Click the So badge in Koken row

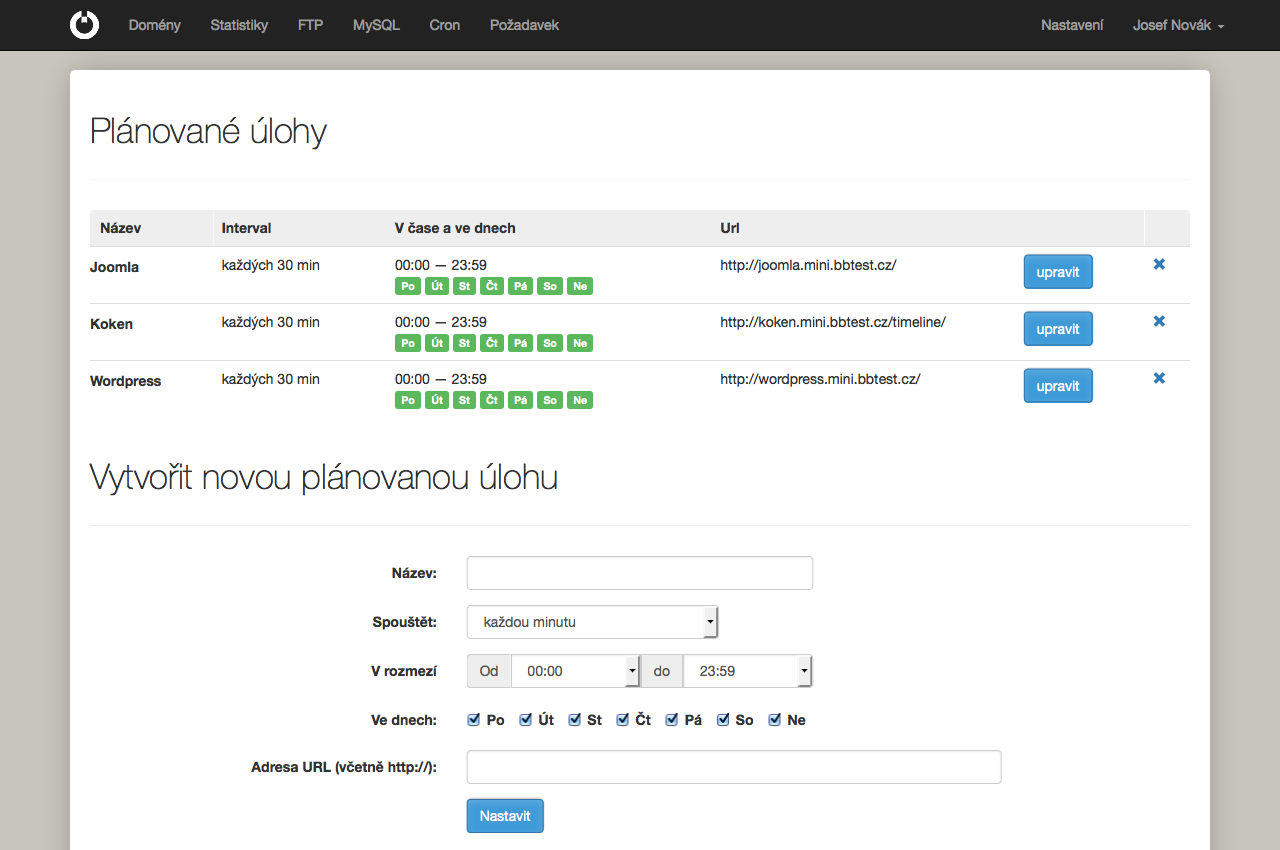coord(550,343)
